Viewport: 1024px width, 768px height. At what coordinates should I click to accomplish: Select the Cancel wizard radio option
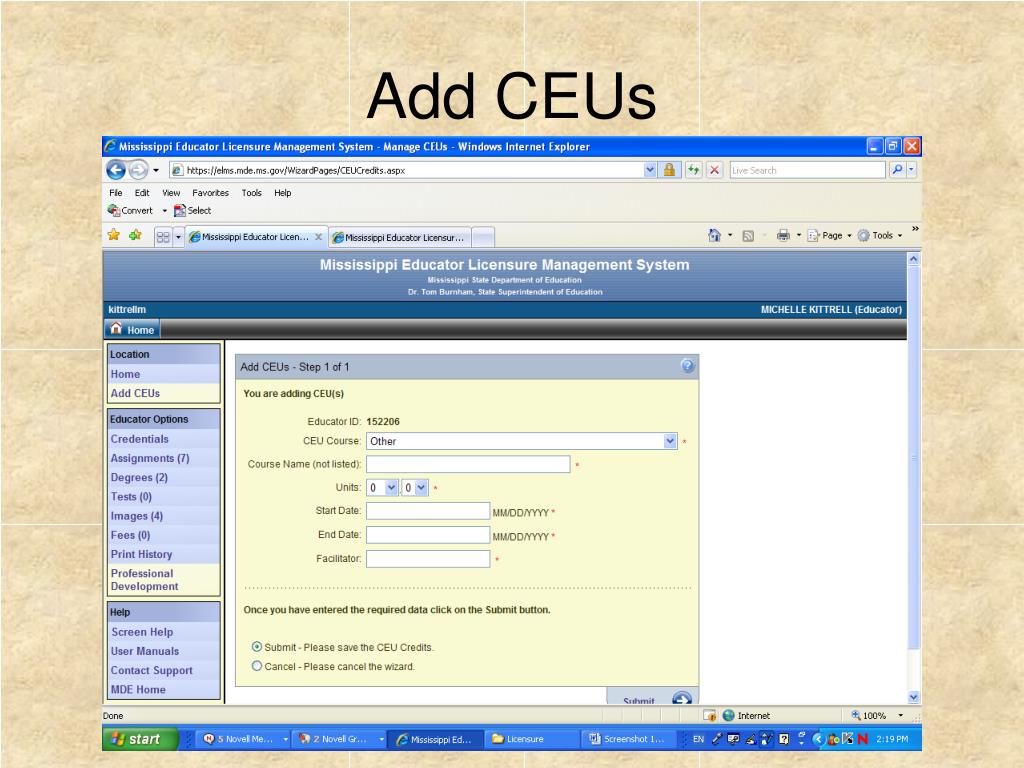point(257,665)
